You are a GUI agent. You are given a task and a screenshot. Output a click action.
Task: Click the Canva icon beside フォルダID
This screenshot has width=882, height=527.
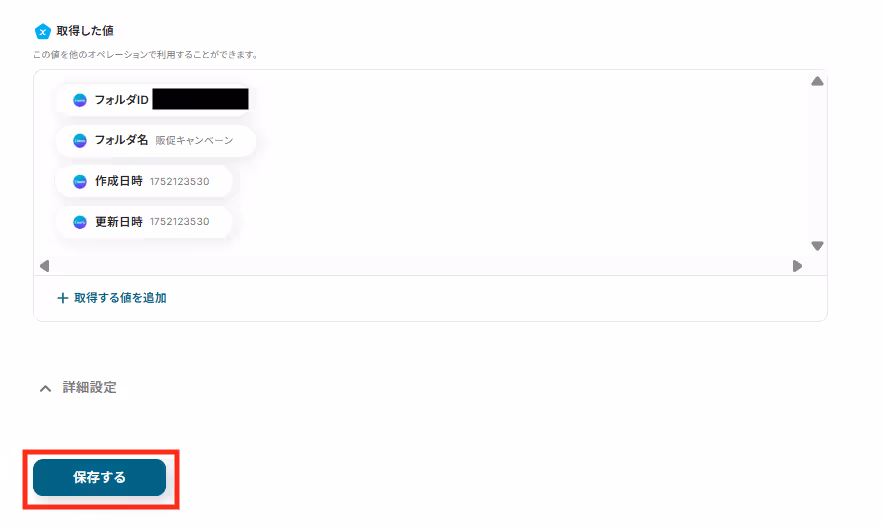80,100
